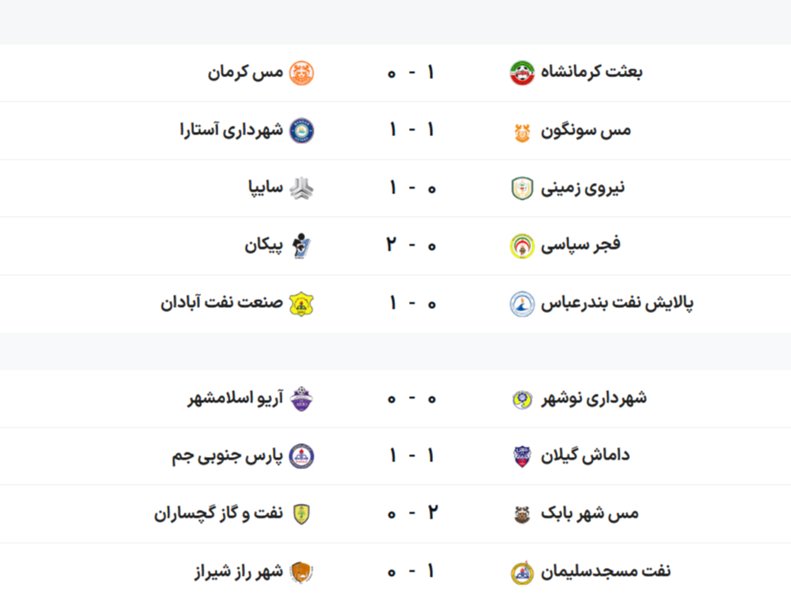This screenshot has width=791, height=593.
Task: Select the آریو اسلامشهر purple crest
Action: click(301, 399)
